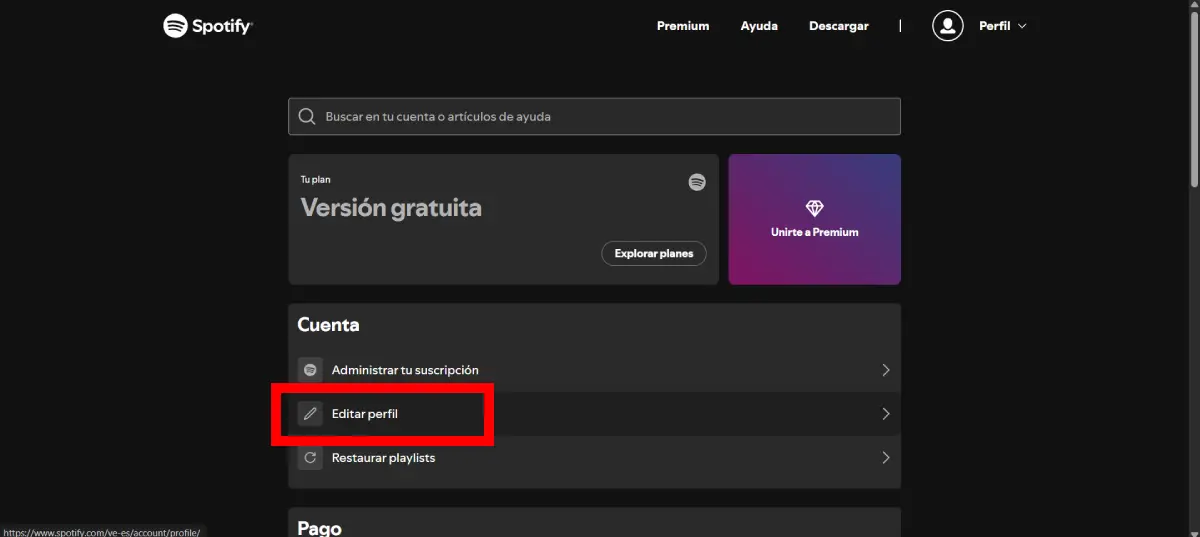Open the Editar perfil chevron arrow
The height and width of the screenshot is (537, 1200).
point(885,414)
